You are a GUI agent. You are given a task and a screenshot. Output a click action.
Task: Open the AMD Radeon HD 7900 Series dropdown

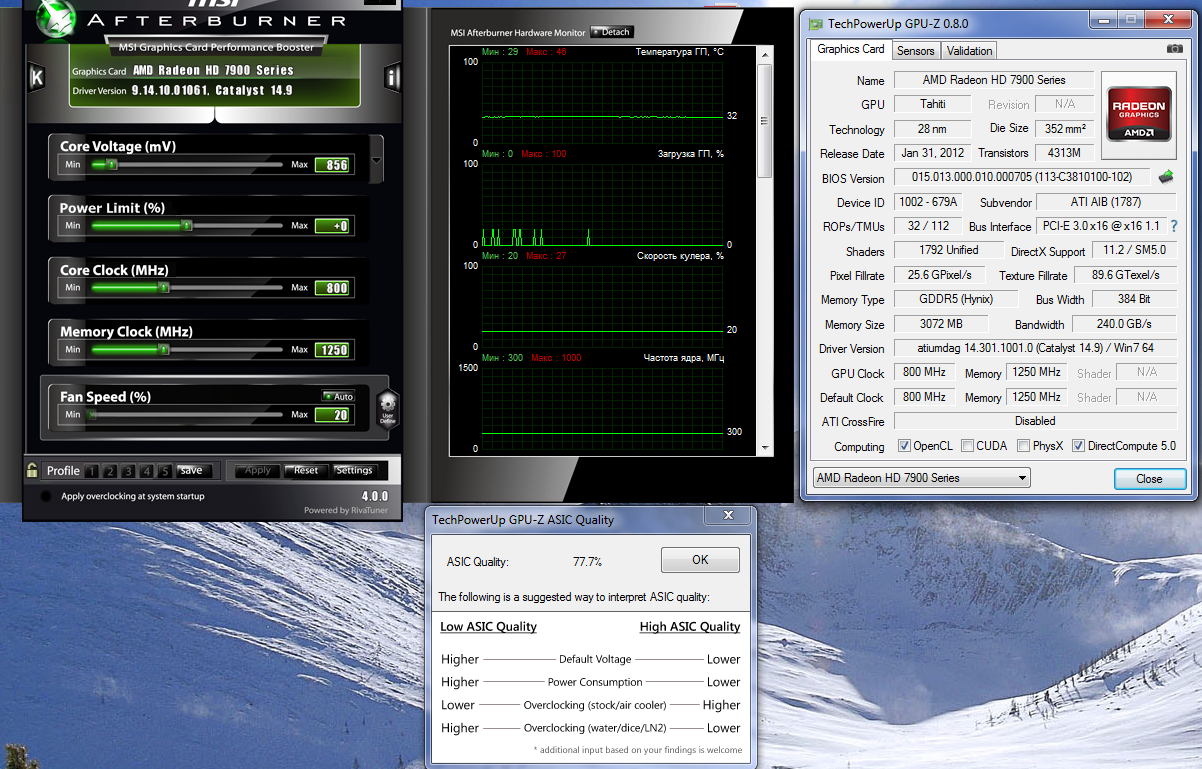(921, 478)
